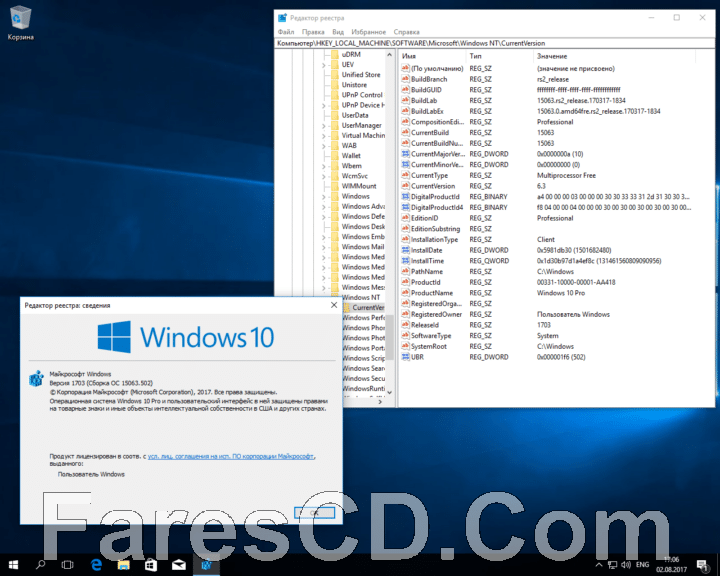Click the uDRM folder icon
Image resolution: width=720 pixels, height=576 pixels.
[334, 54]
